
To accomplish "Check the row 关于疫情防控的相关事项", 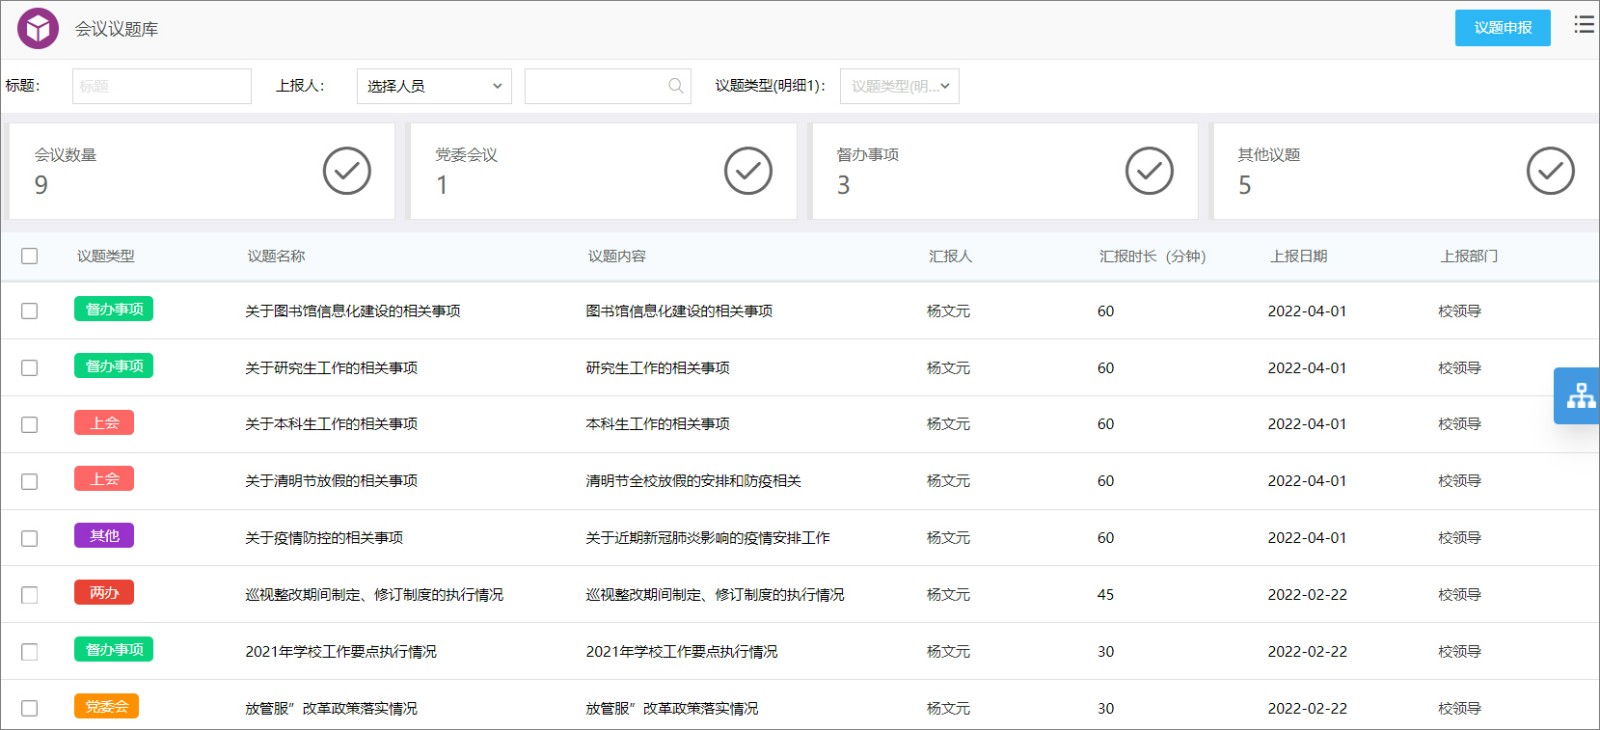I will point(30,538).
